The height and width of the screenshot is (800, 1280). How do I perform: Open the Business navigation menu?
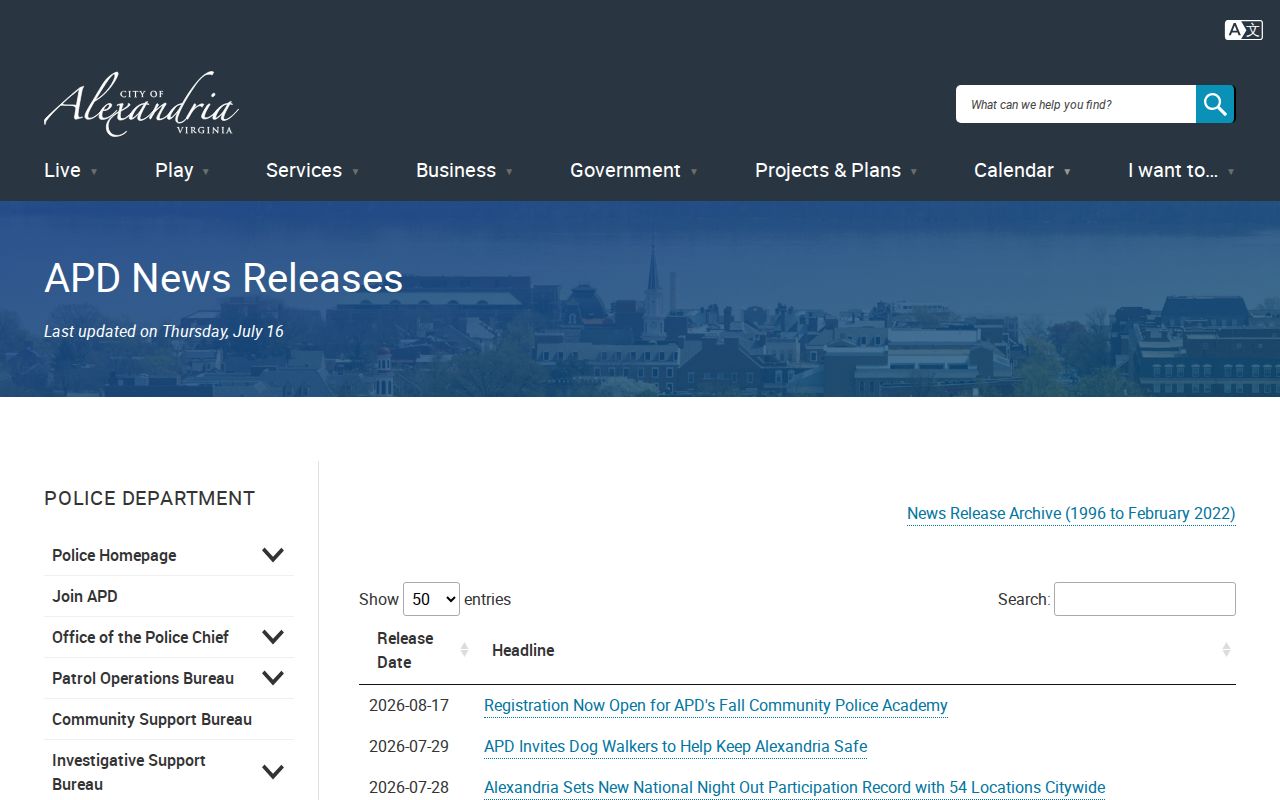(x=464, y=170)
